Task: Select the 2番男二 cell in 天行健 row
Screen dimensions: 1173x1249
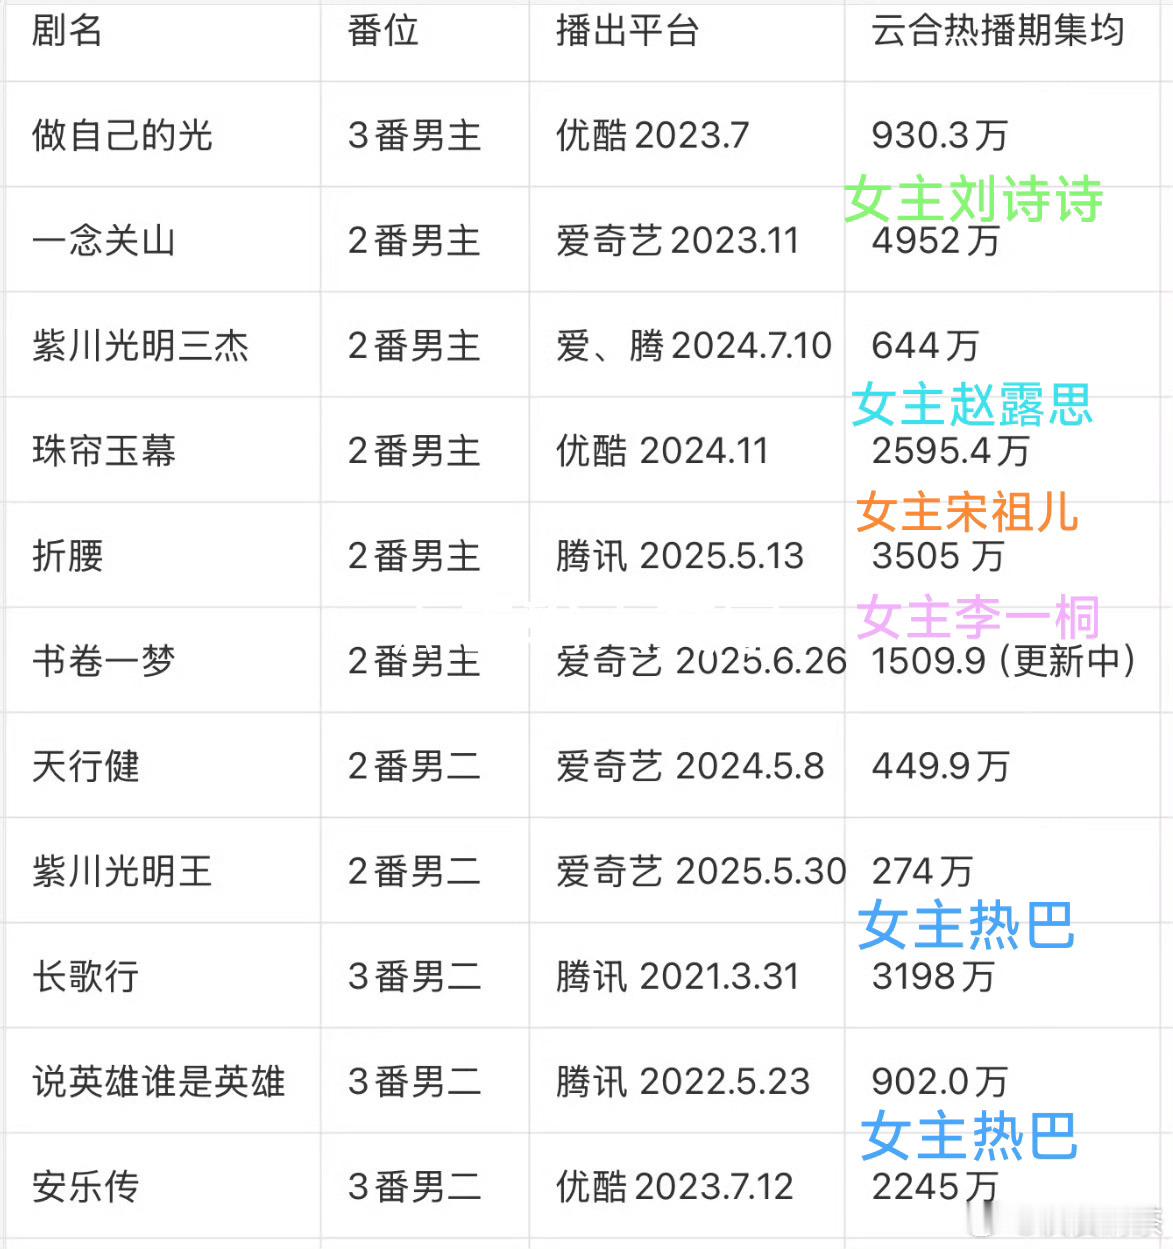Action: point(415,767)
